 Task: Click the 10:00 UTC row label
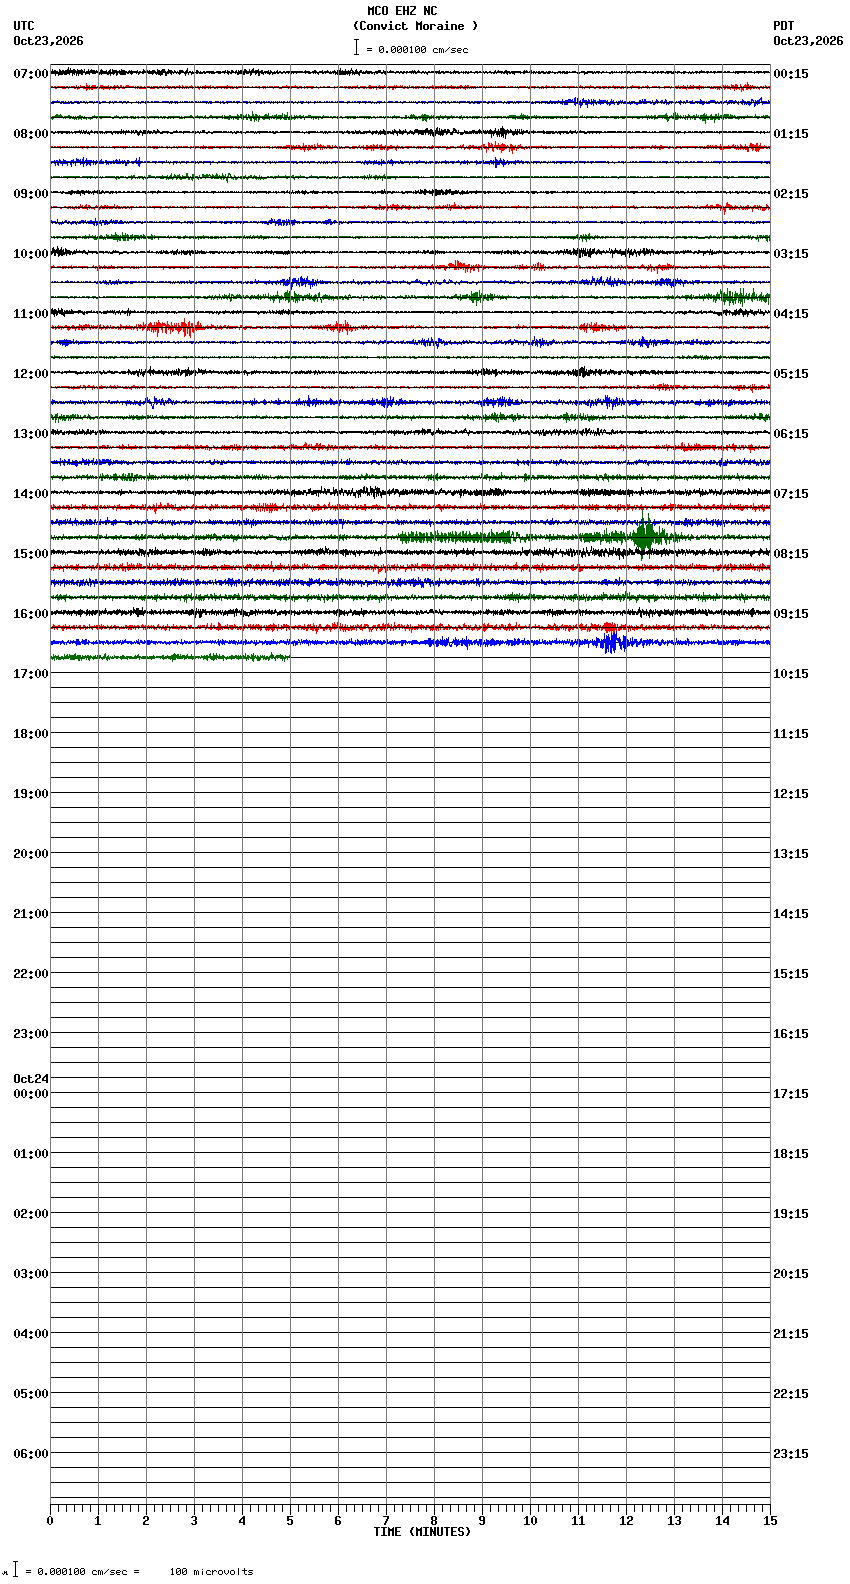pos(31,254)
